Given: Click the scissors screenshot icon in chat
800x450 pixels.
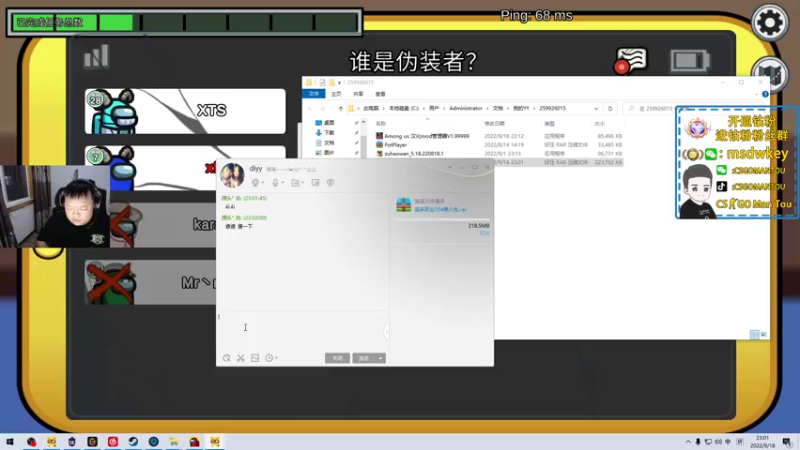Looking at the screenshot, I should [241, 358].
